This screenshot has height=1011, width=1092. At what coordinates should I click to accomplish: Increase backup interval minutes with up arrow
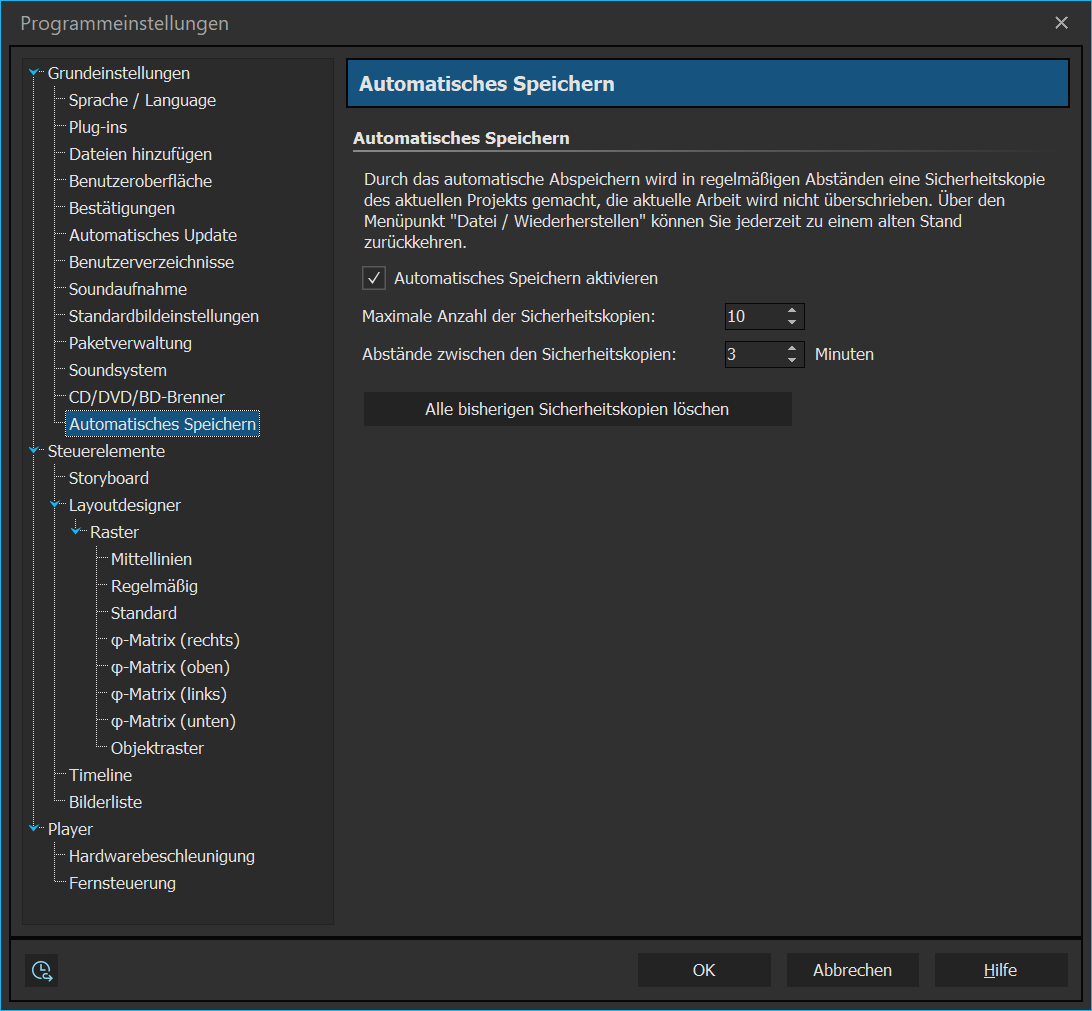click(x=792, y=348)
